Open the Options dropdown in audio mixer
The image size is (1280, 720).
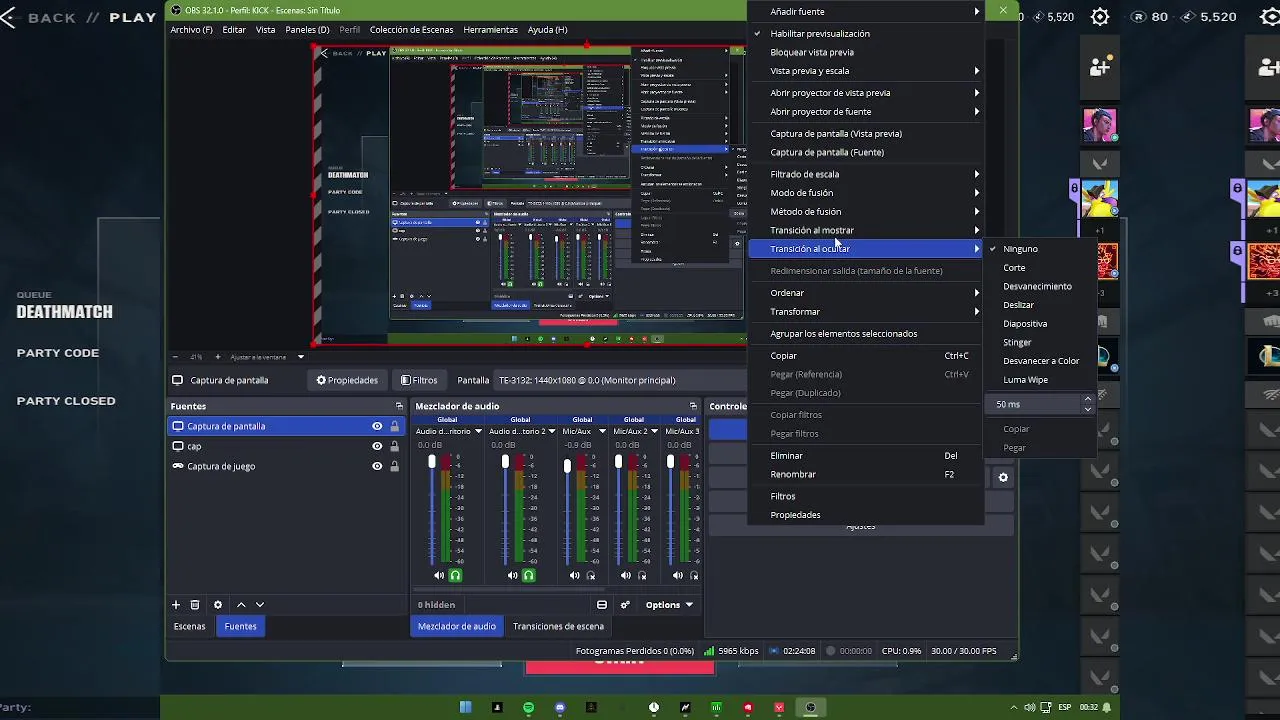pyautogui.click(x=669, y=605)
